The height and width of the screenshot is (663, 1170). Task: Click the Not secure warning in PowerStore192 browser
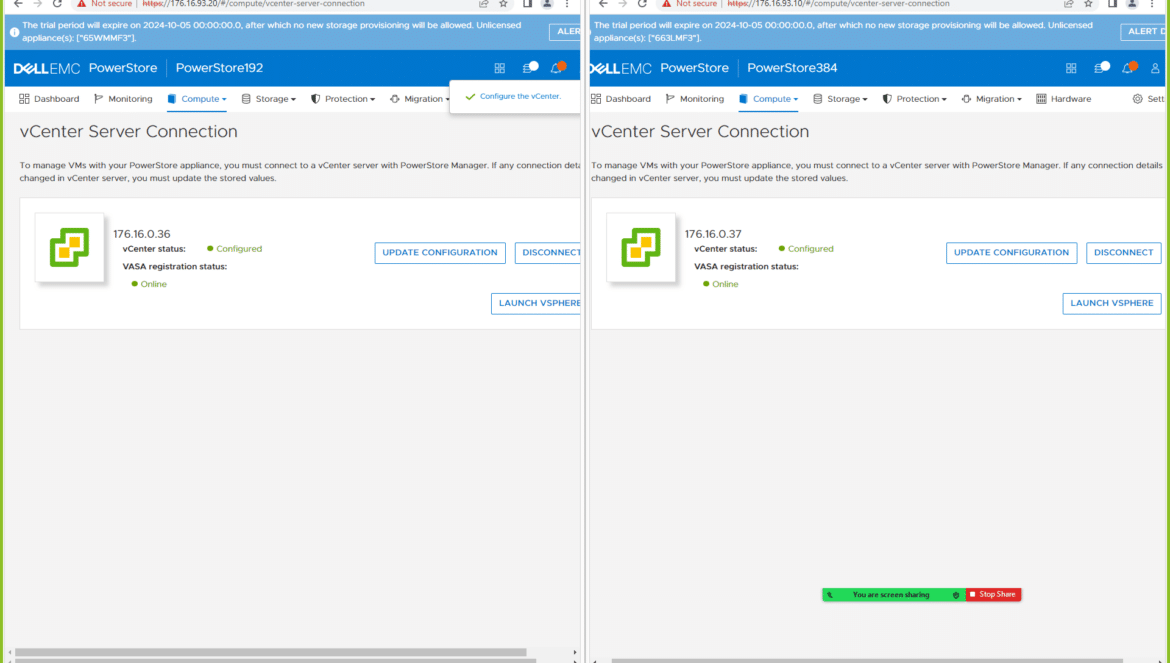click(x=104, y=4)
